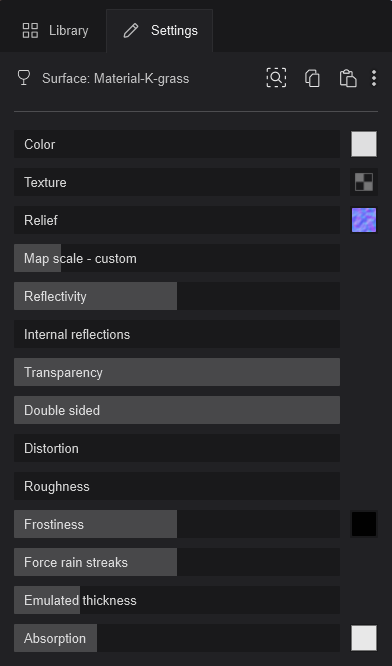Click the Map scale - custom slider
The image size is (392, 666).
177,258
